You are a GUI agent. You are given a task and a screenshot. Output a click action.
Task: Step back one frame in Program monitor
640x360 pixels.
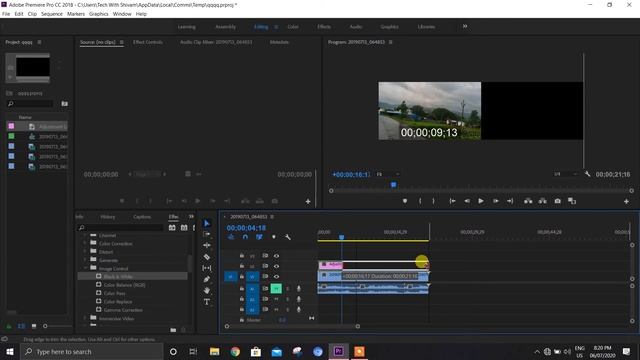coord(467,201)
